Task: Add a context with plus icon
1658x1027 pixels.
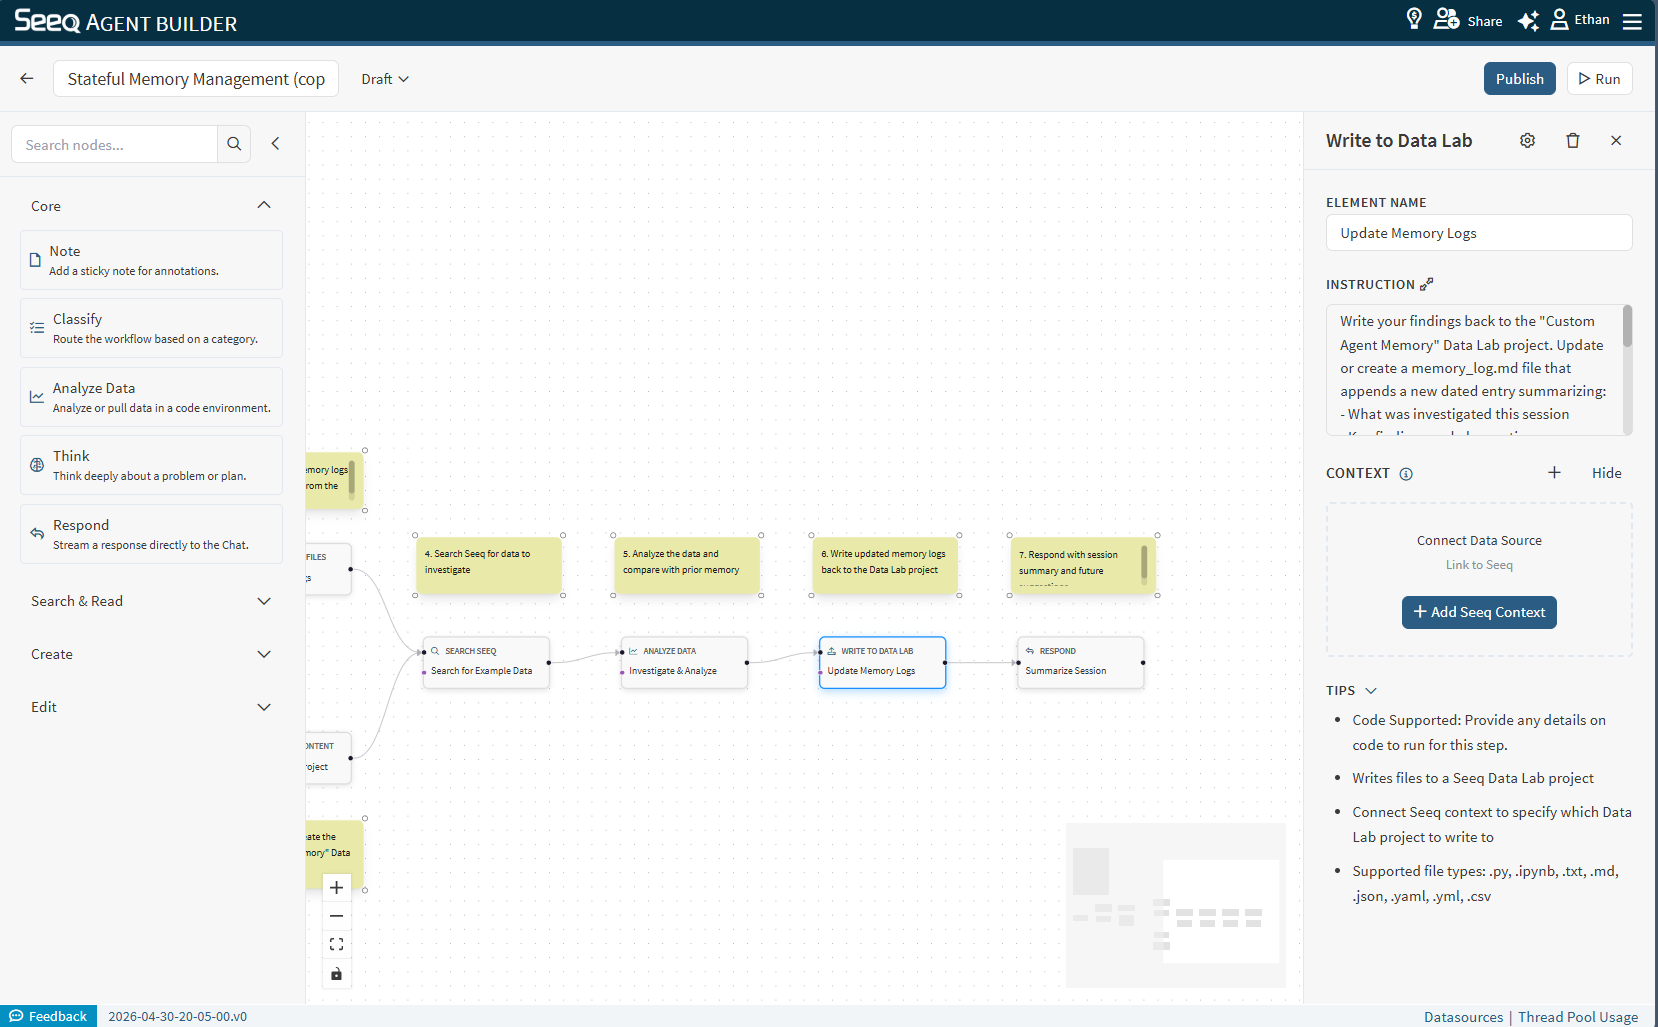Action: (x=1554, y=472)
